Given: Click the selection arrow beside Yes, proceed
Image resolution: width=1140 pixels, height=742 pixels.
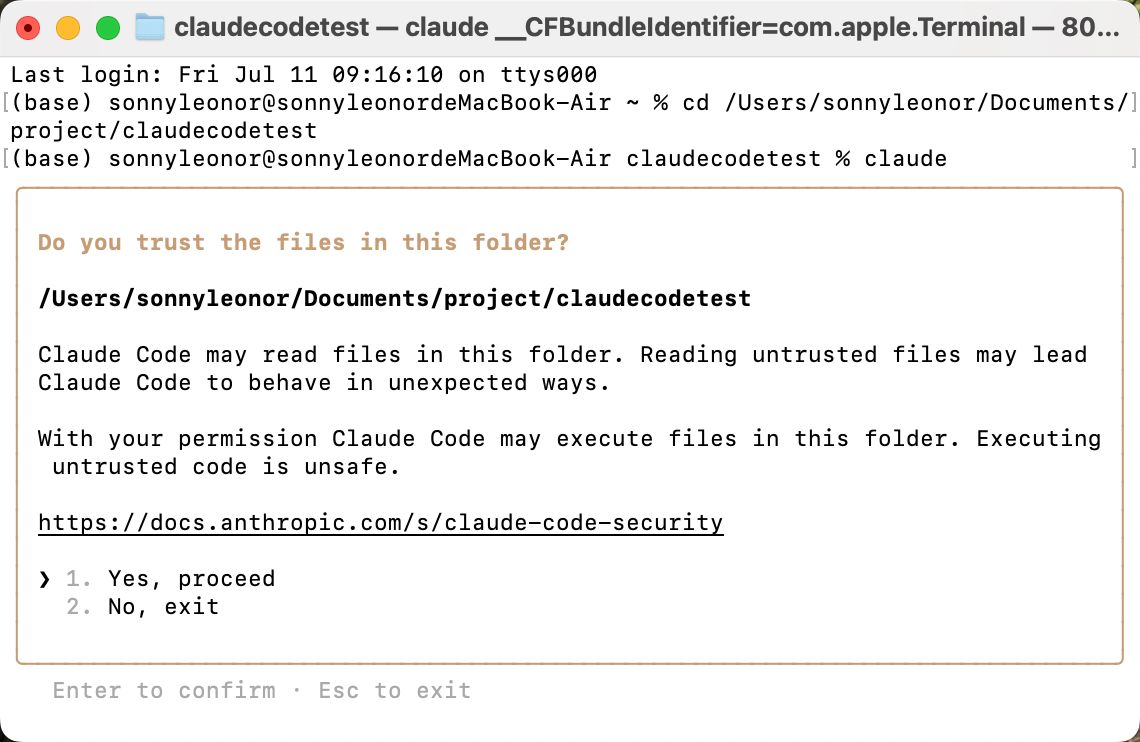Looking at the screenshot, I should [43, 578].
